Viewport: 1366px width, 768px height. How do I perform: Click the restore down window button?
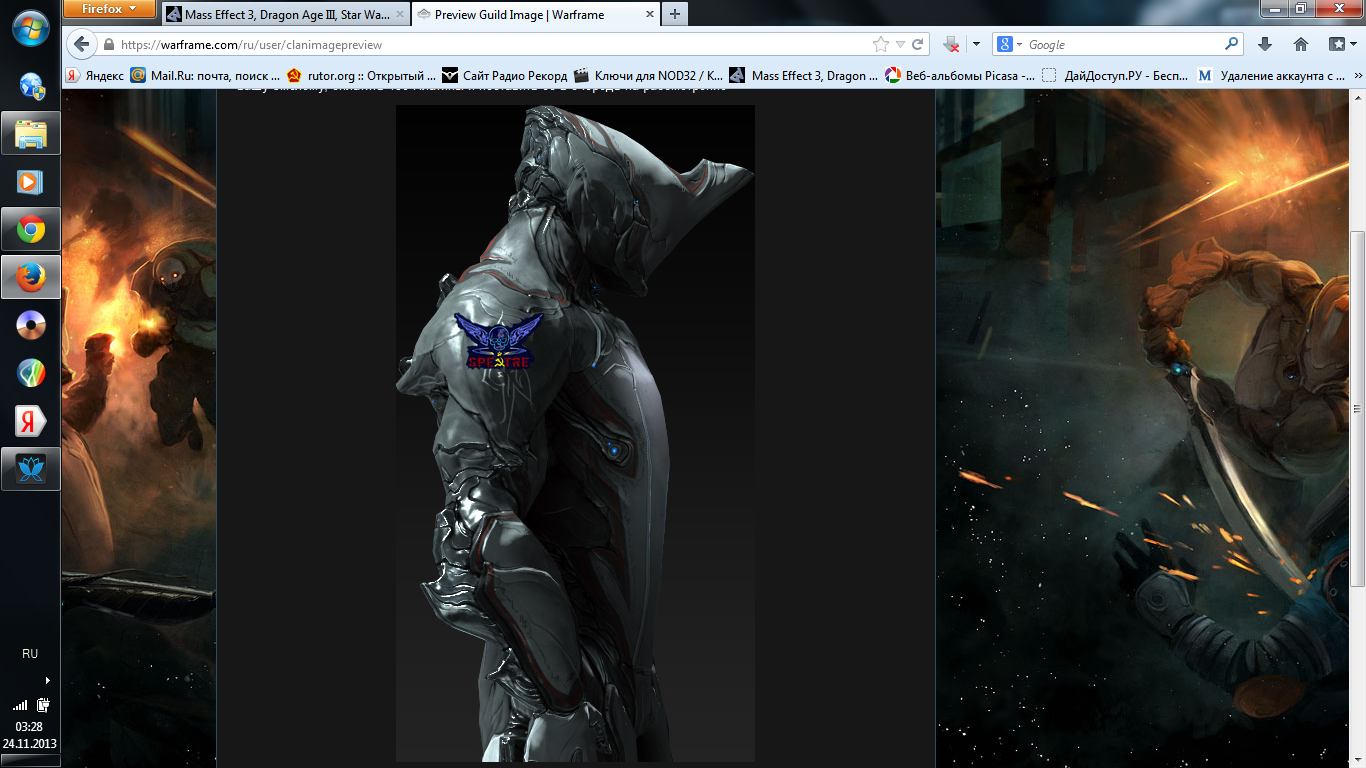(1300, 8)
